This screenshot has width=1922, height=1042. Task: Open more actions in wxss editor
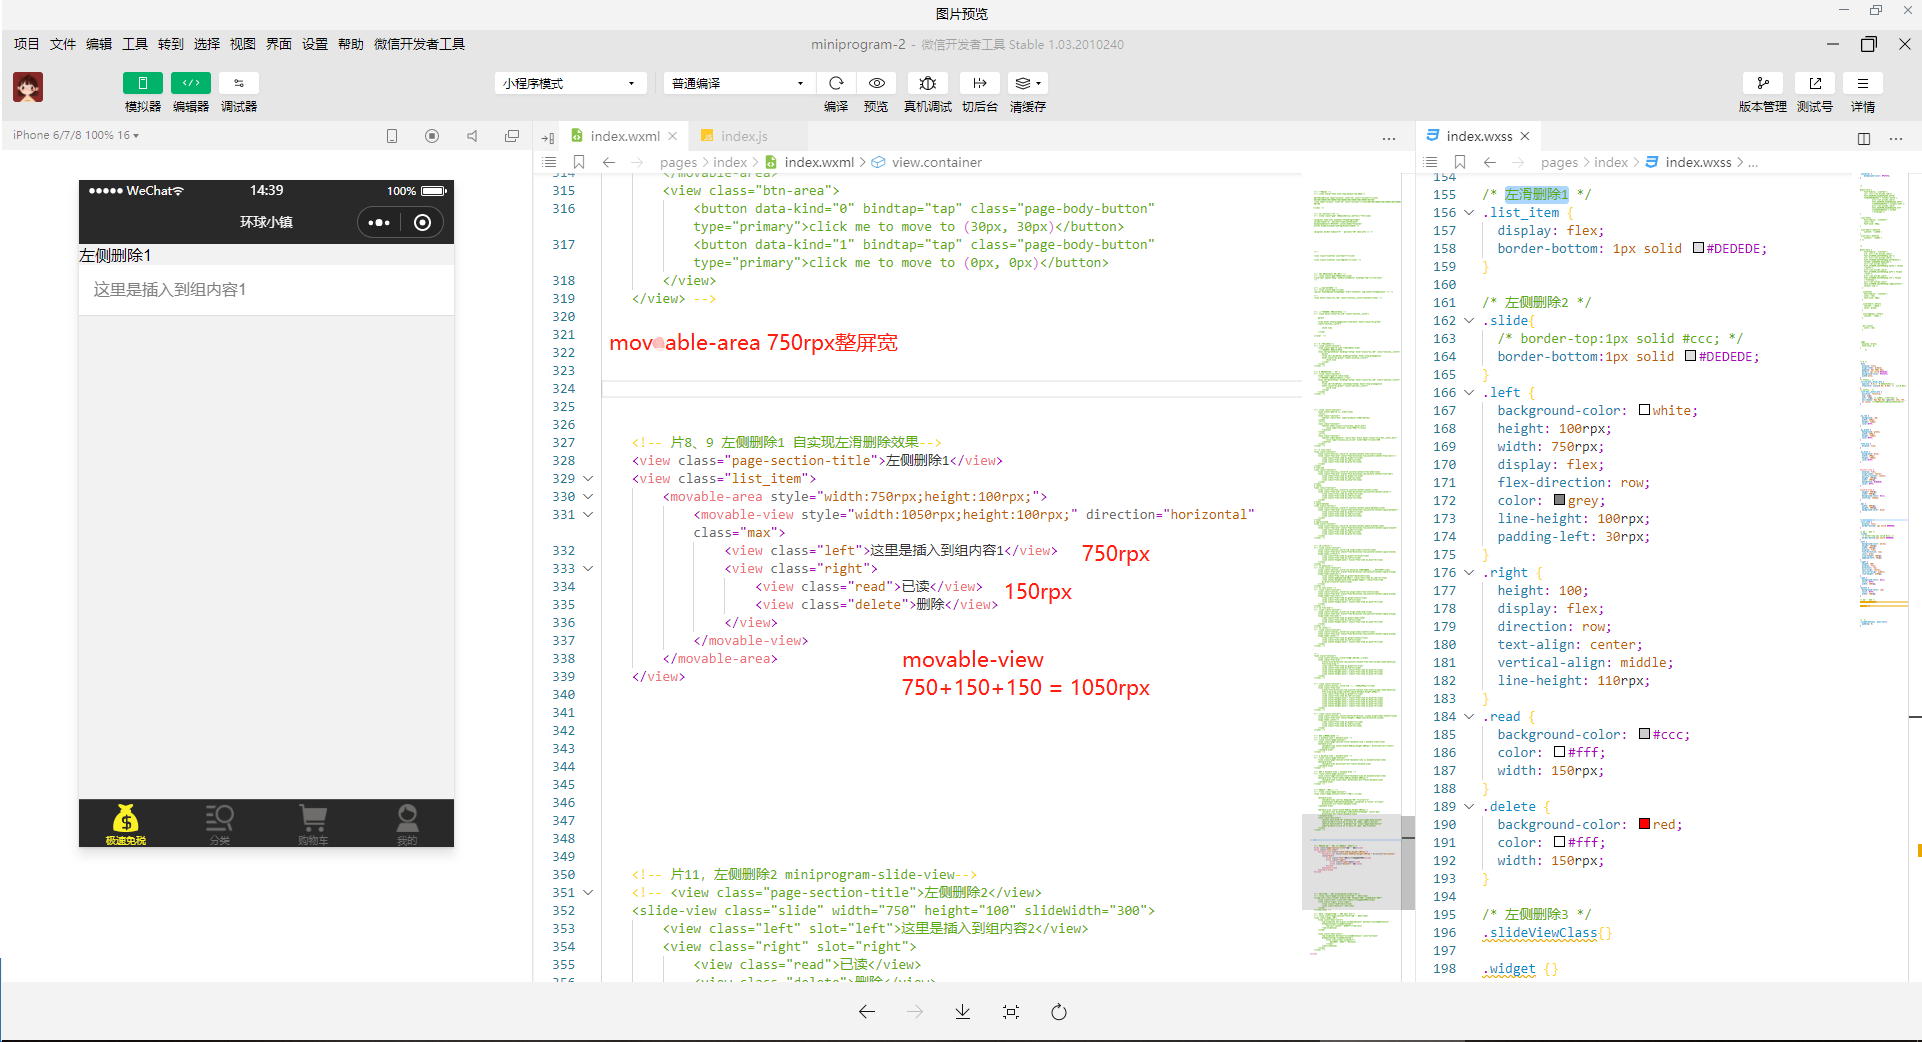coord(1896,138)
